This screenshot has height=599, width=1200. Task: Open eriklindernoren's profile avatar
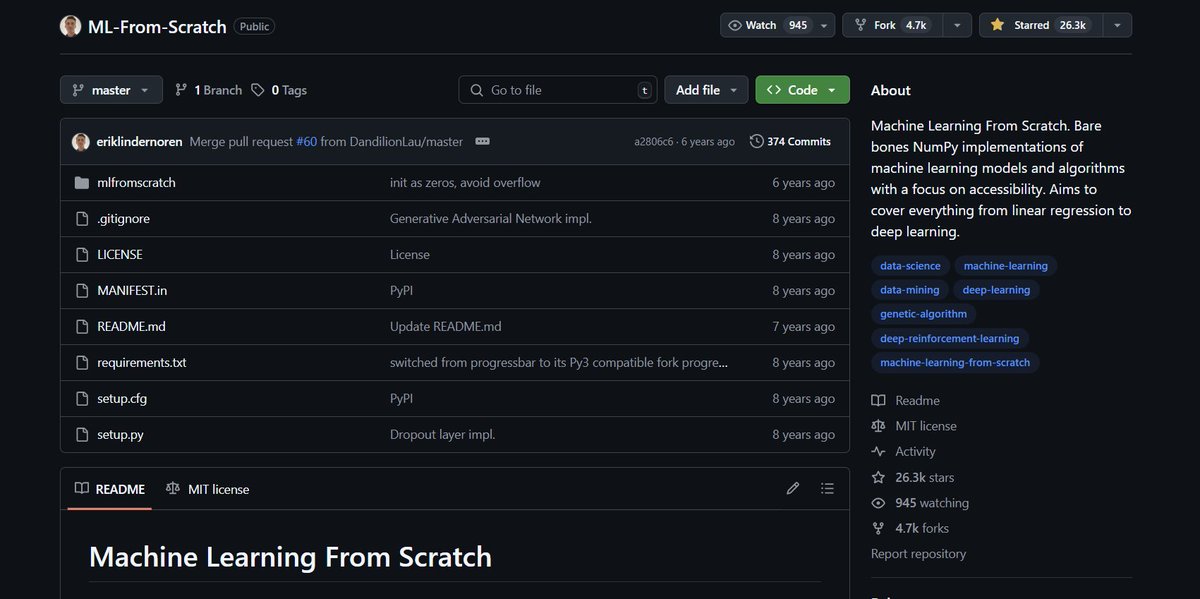coord(81,141)
